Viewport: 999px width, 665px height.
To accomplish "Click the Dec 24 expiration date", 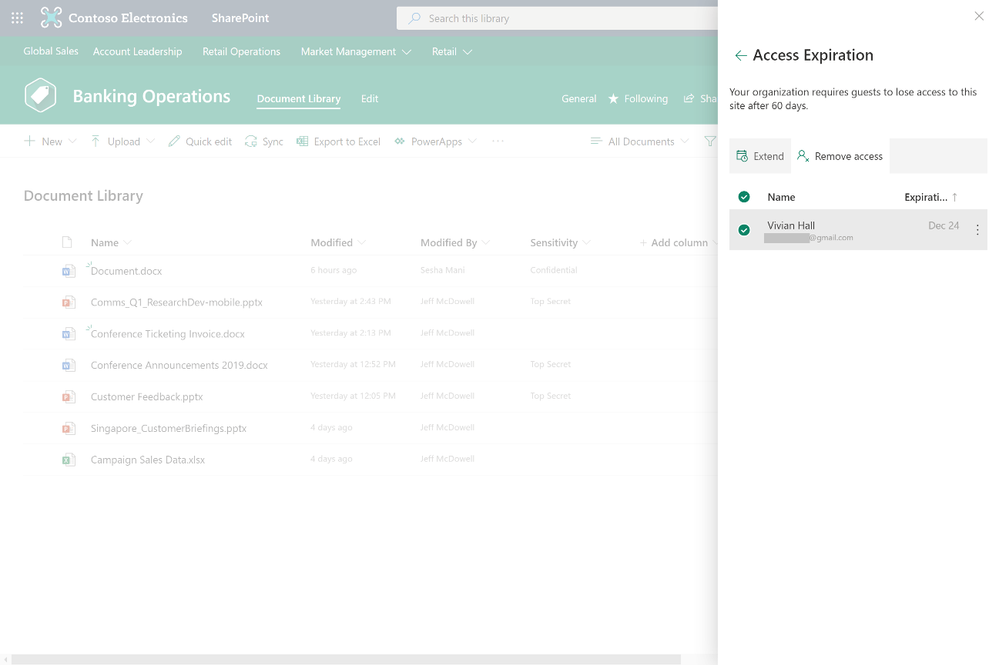I will tap(944, 225).
